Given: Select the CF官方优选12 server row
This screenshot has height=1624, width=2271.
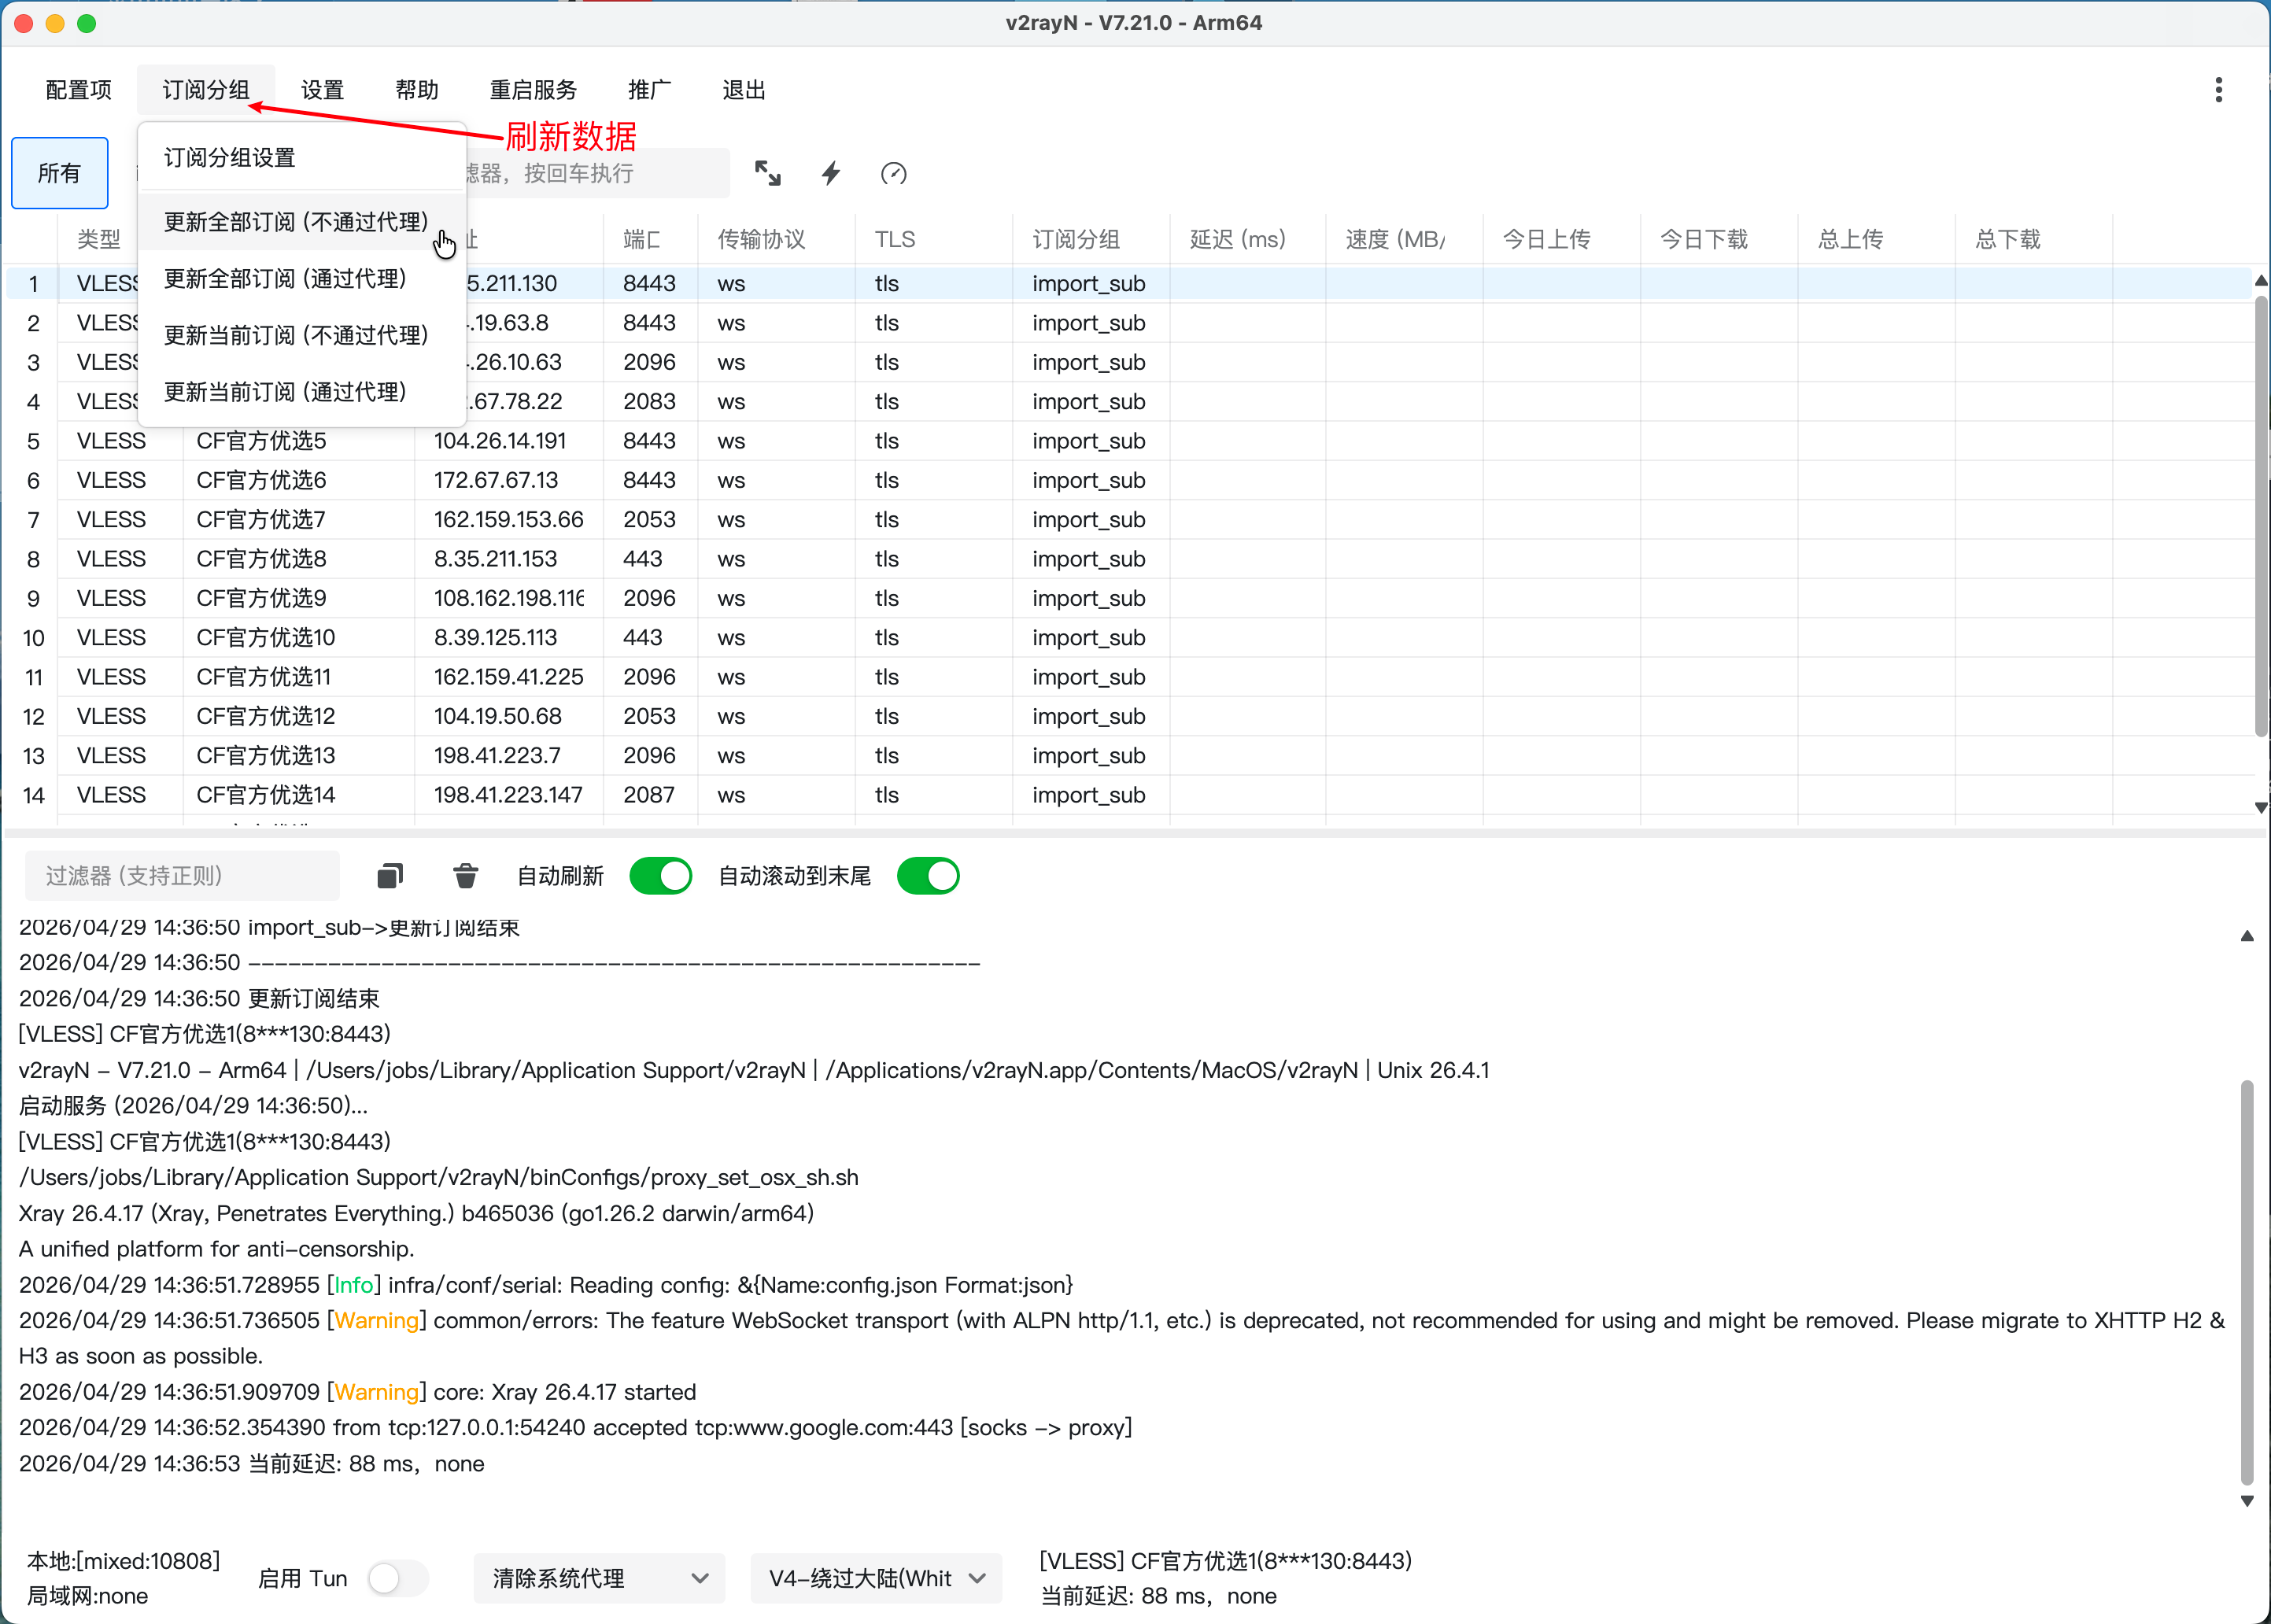Looking at the screenshot, I should pyautogui.click(x=1129, y=716).
